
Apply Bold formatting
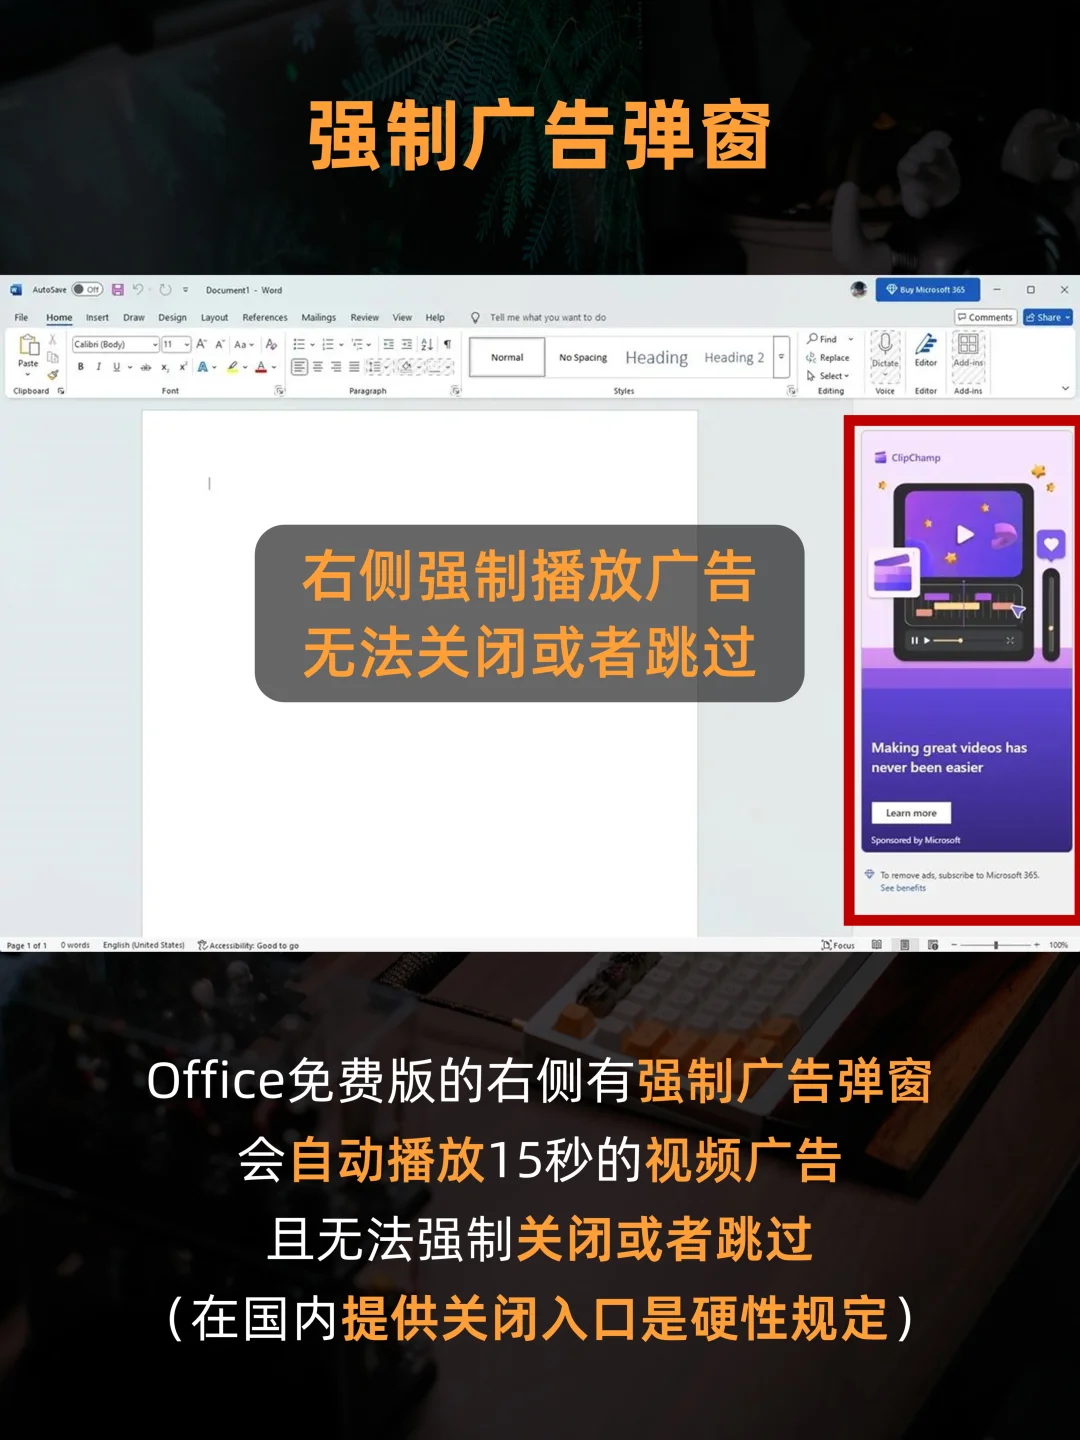tap(81, 367)
